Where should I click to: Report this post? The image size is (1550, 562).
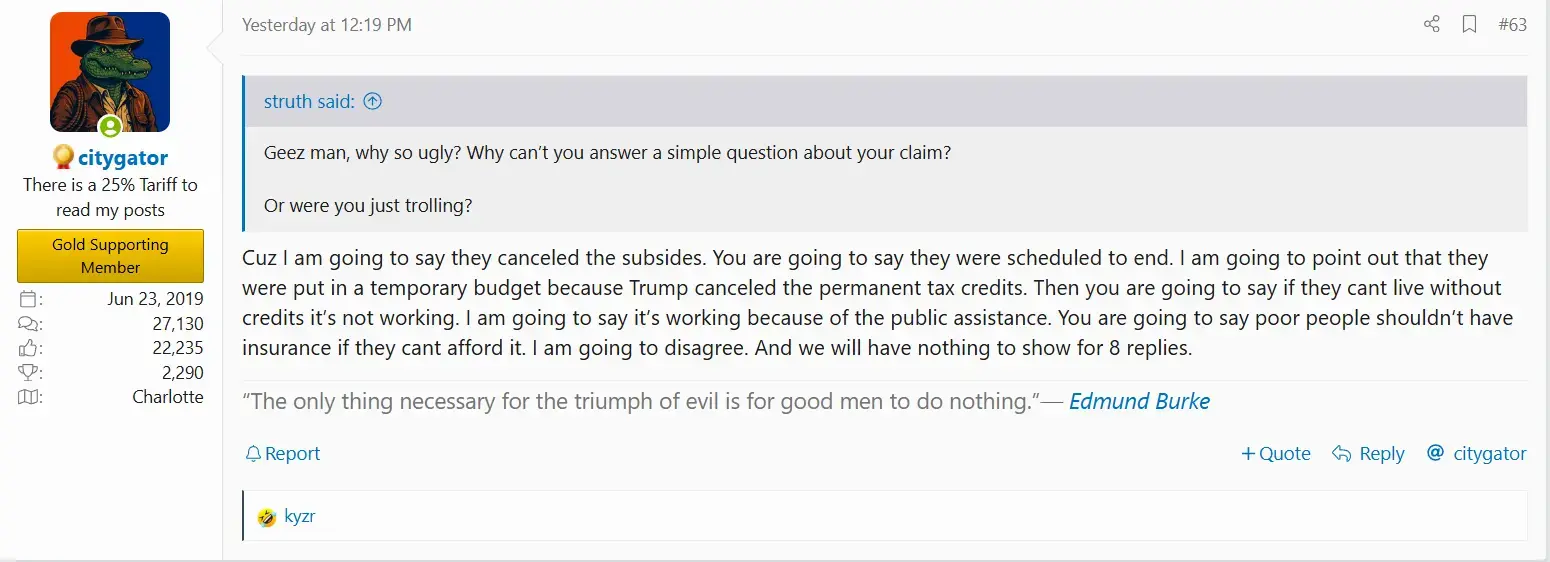click(283, 454)
